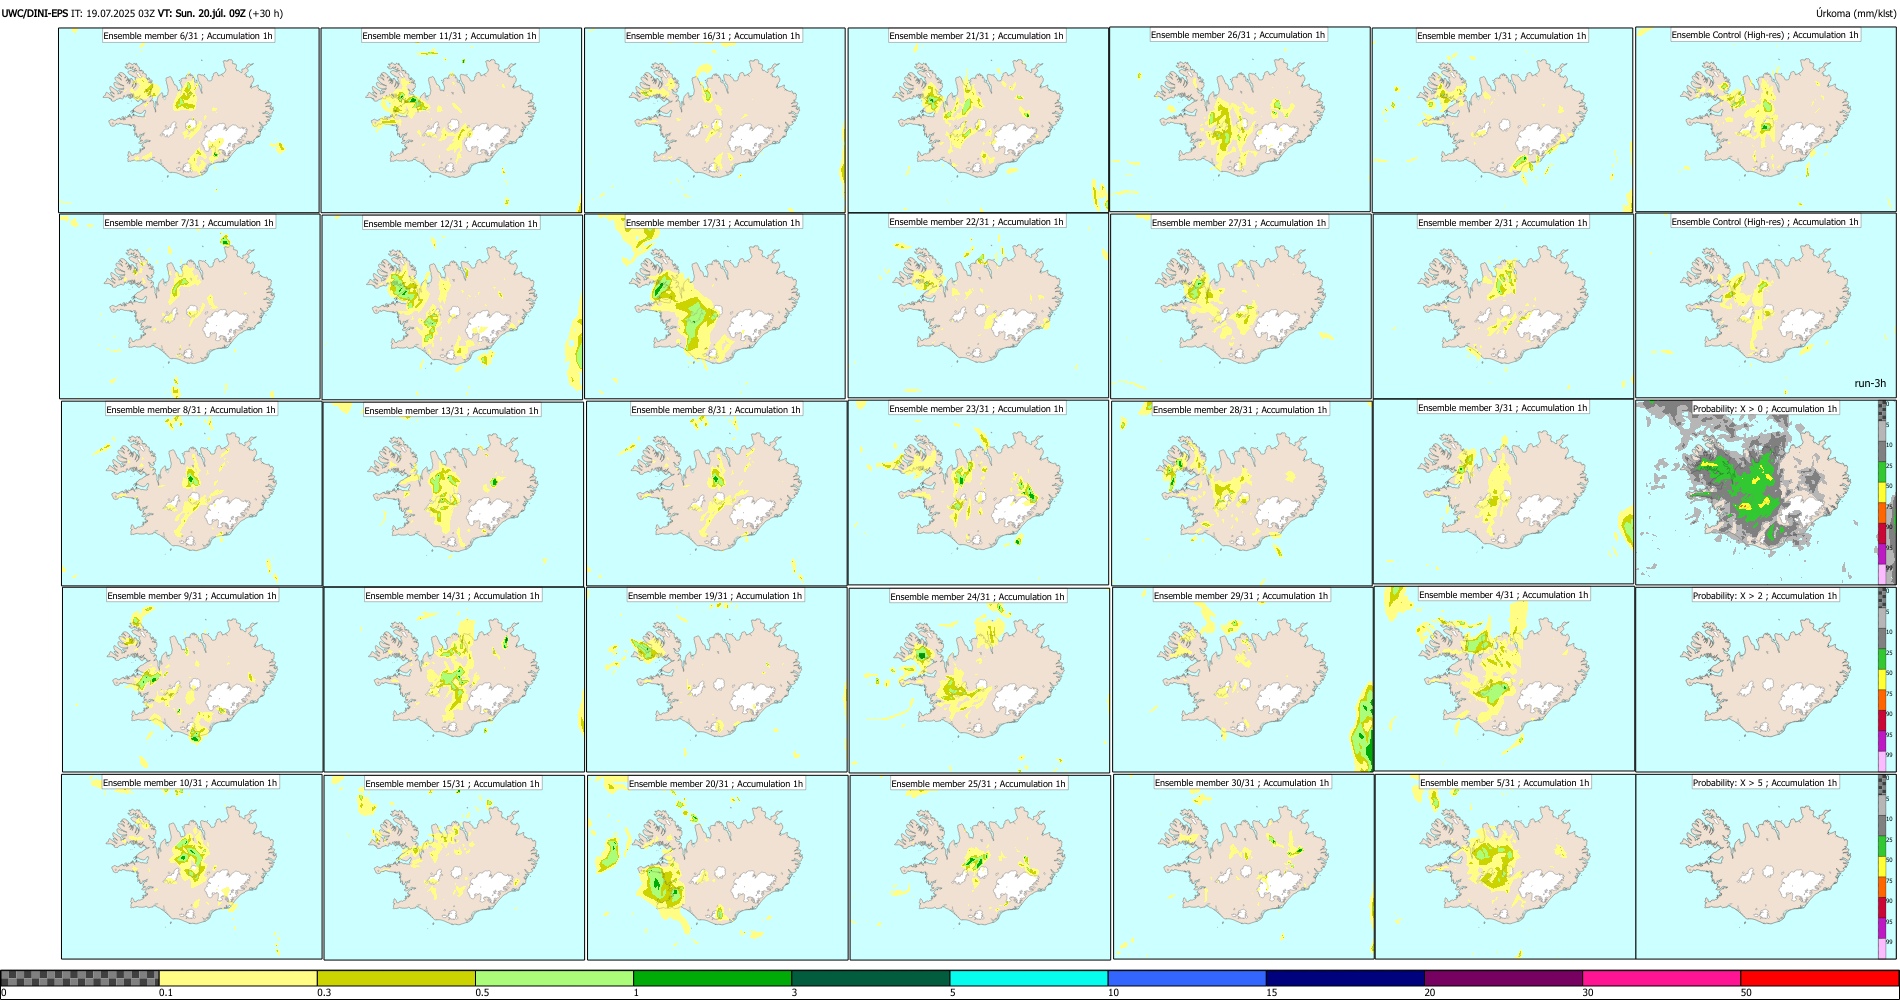Click the 'Ensemble member 30/31 ; Accumulation 1h' label

1242,783
